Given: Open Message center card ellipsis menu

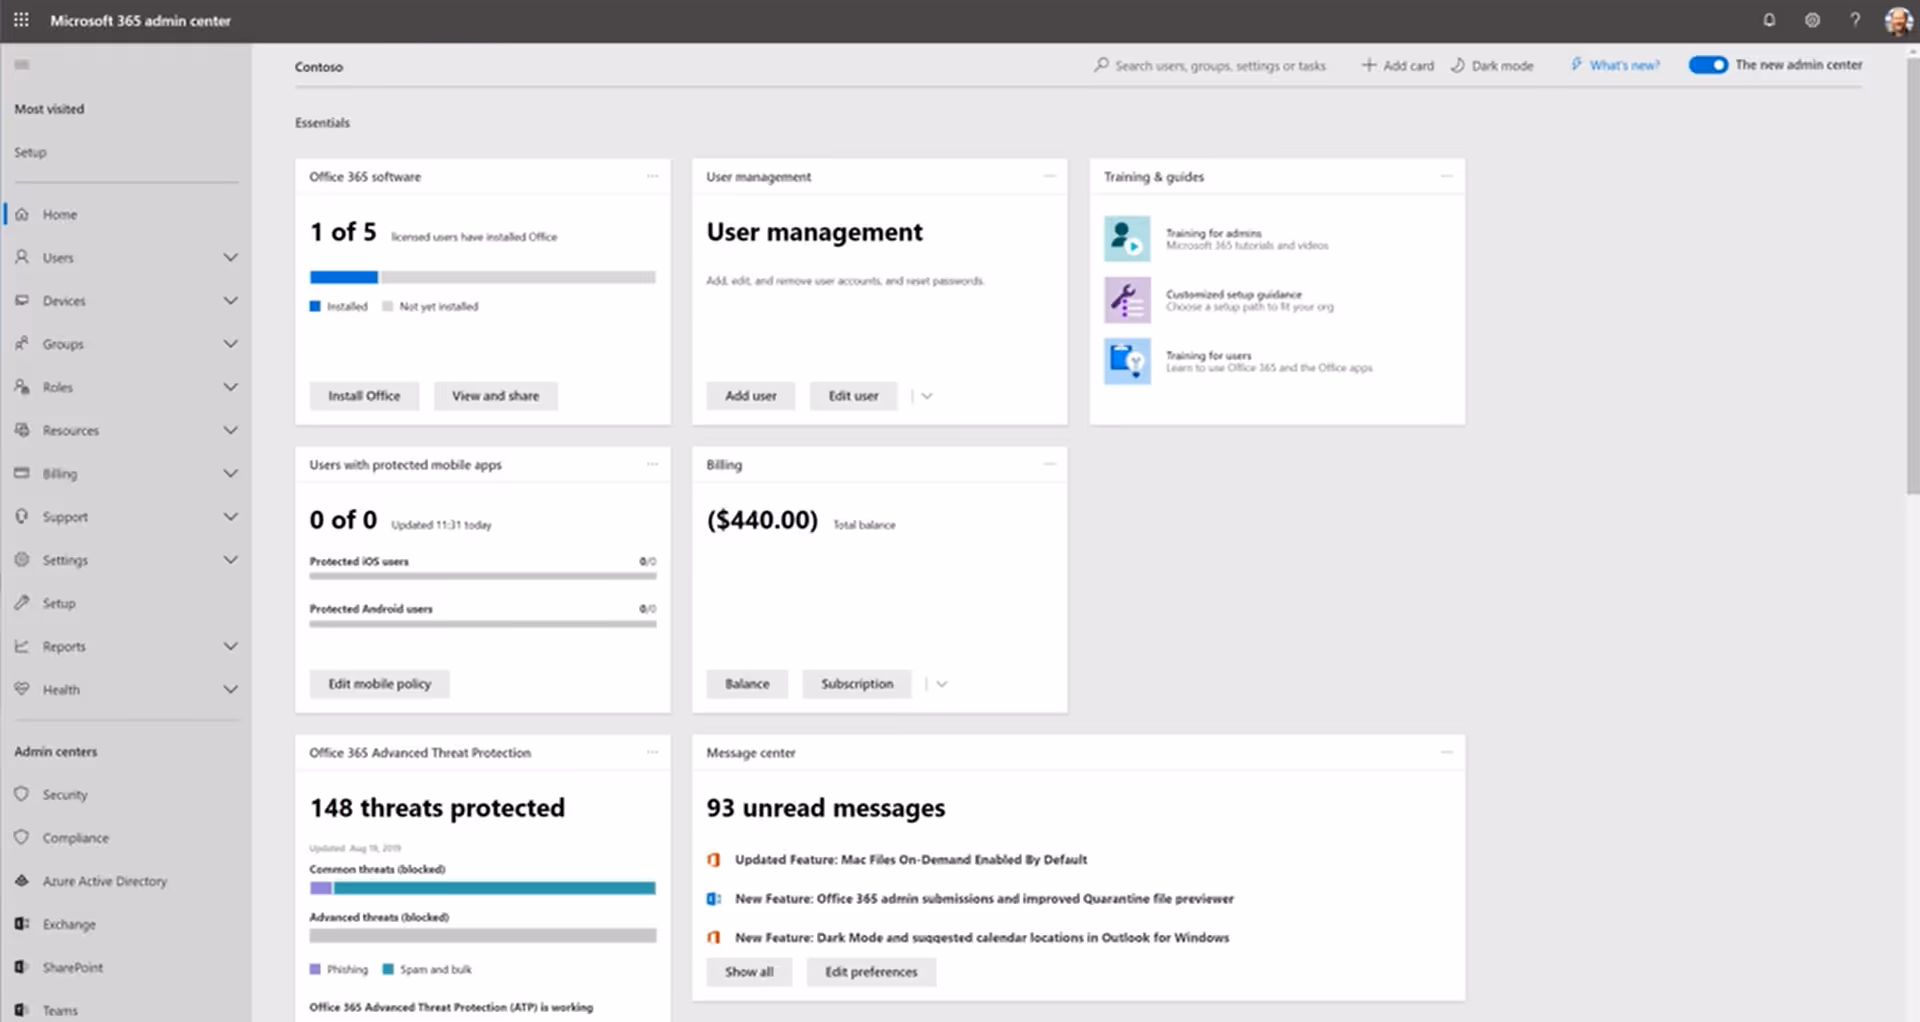Looking at the screenshot, I should click(1446, 752).
